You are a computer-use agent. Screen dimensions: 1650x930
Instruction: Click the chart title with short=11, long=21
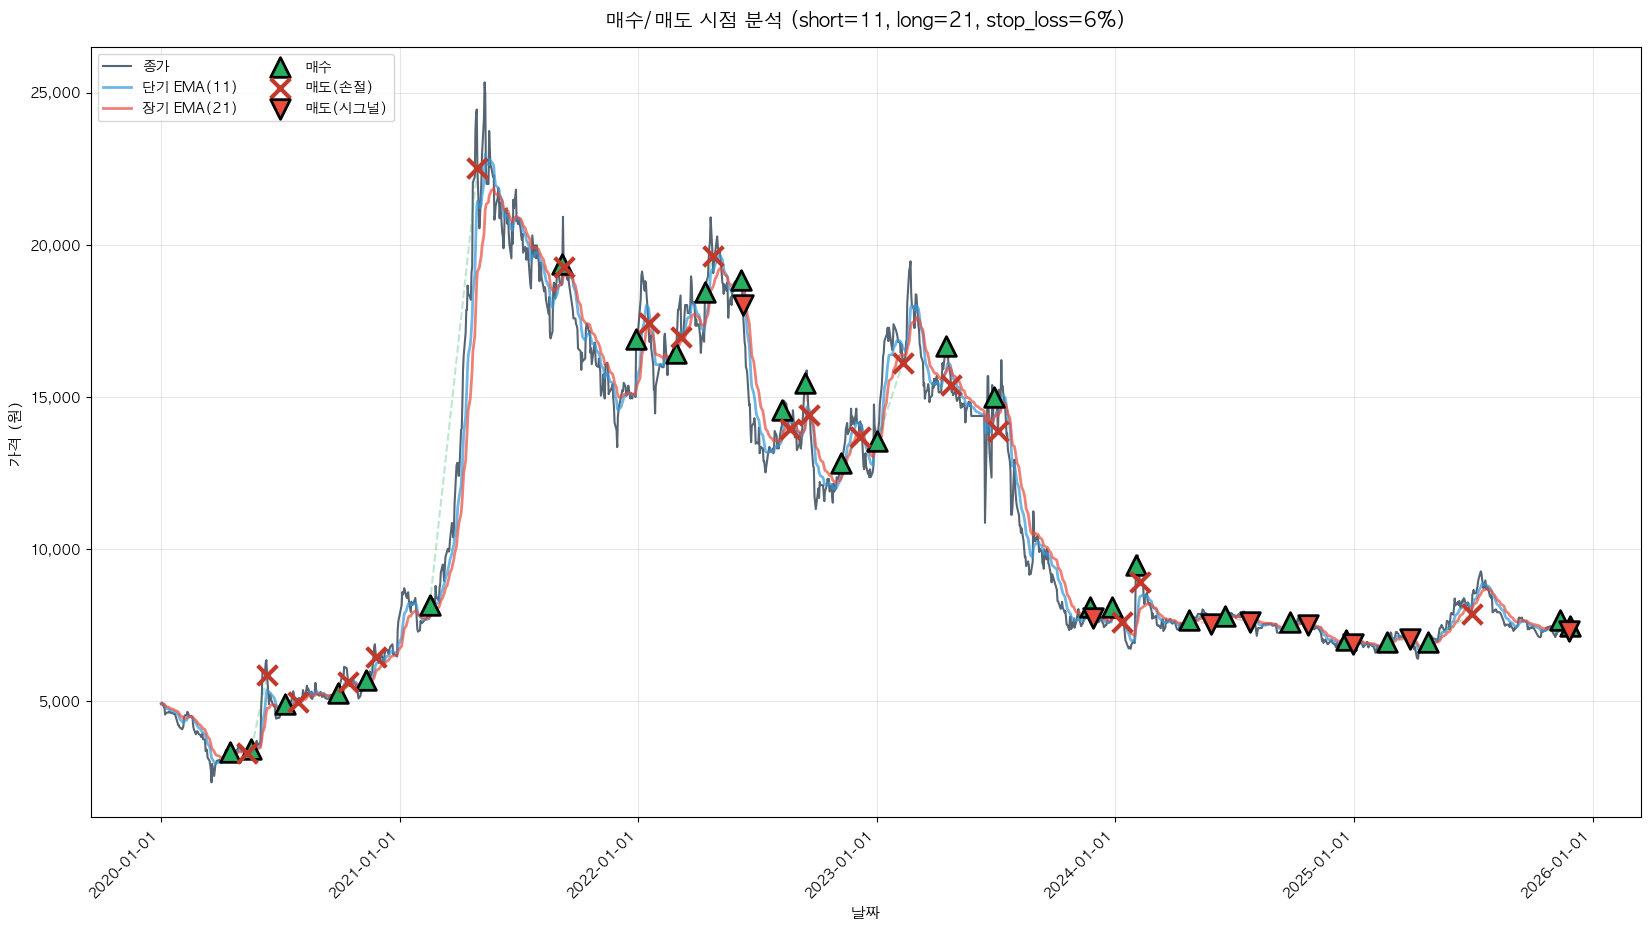865,20
